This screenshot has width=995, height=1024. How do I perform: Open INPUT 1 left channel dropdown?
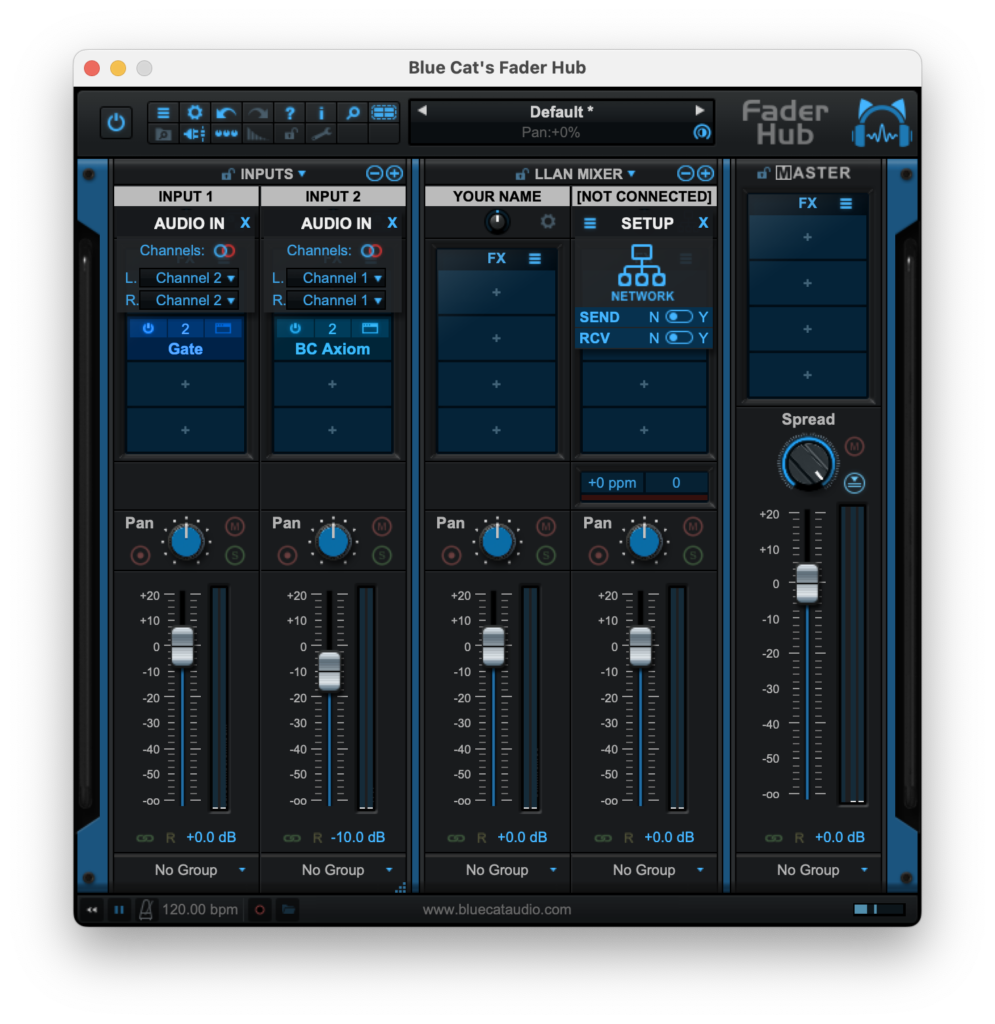pyautogui.click(x=189, y=278)
